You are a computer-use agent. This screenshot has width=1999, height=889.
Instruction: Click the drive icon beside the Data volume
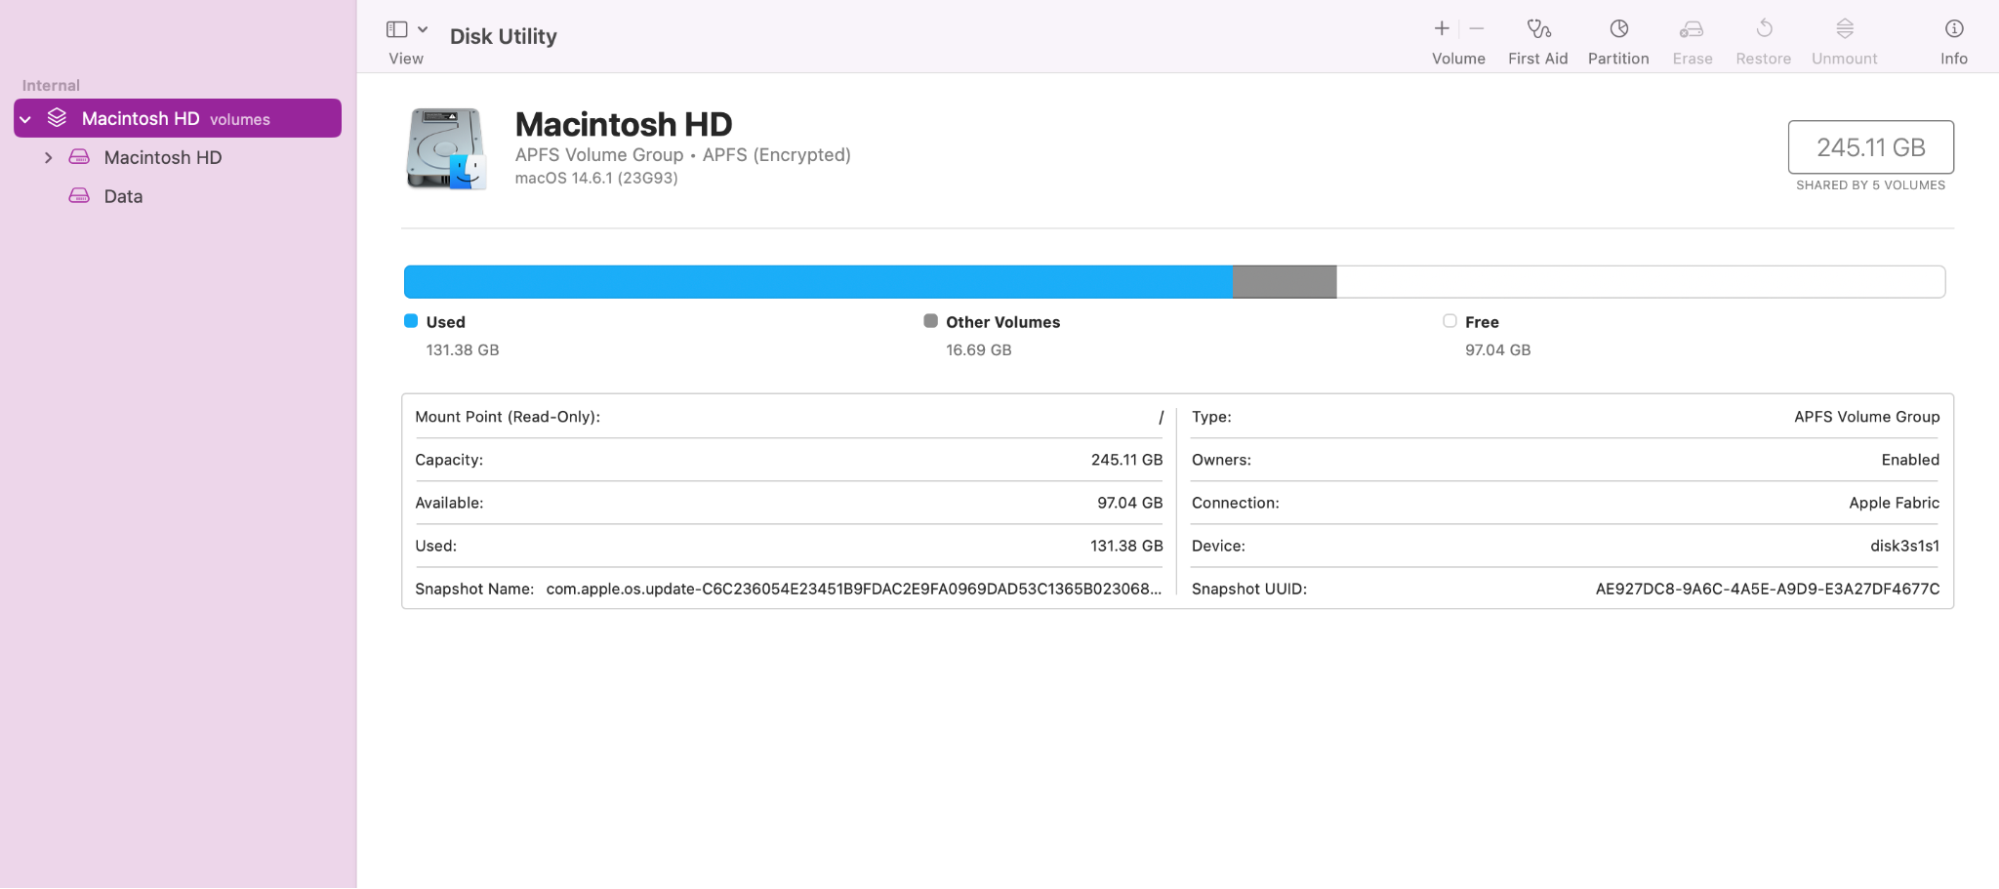[x=79, y=196]
